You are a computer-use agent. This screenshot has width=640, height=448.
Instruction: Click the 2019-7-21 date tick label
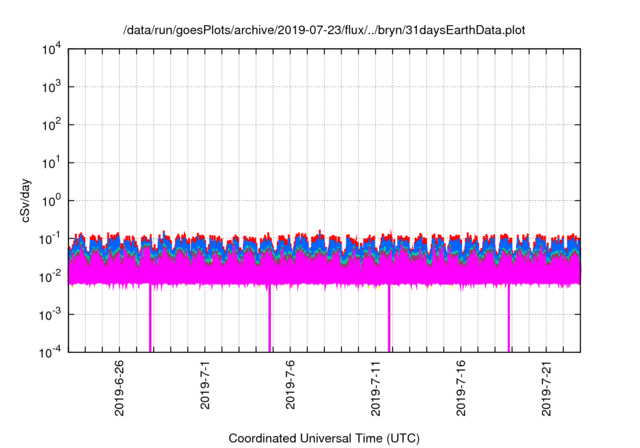(x=547, y=388)
